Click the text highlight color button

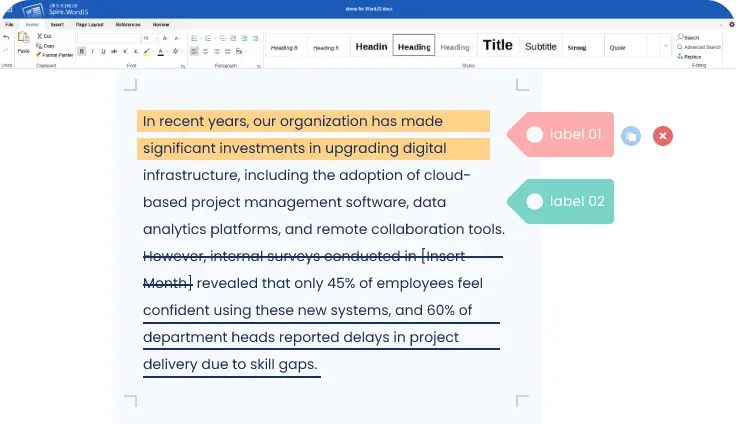point(147,51)
